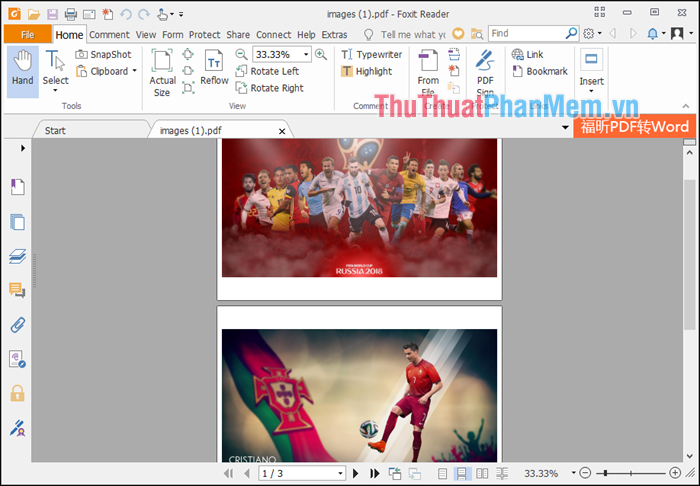700x486 pixels.
Task: Open the Extras ribbon tab
Action: click(x=334, y=35)
